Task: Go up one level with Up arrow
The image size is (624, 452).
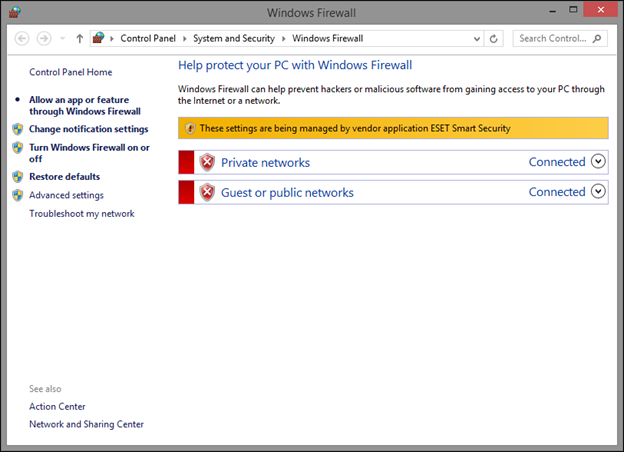Action: (80, 39)
